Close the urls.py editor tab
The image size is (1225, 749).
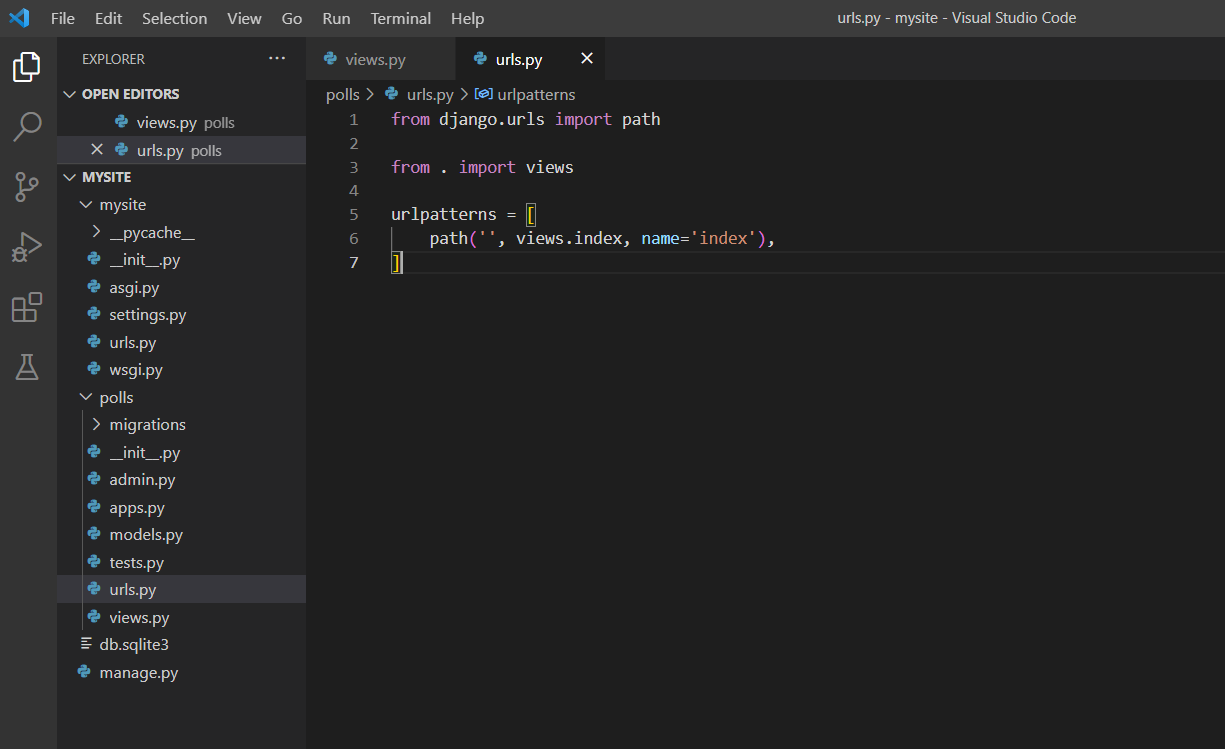(x=587, y=59)
